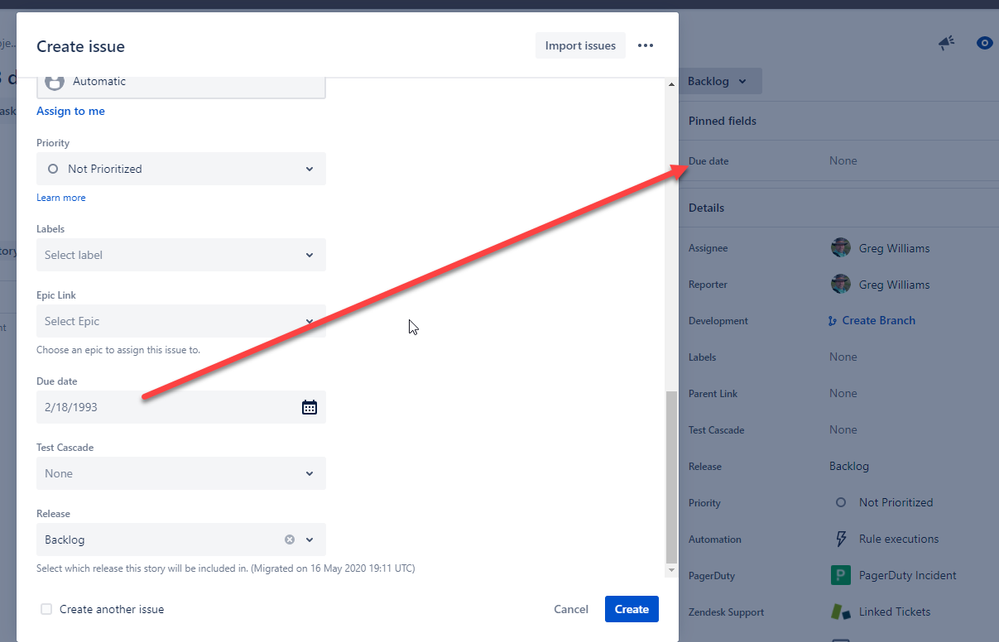Open the Automatic assignee field
999x642 pixels.
(x=181, y=87)
